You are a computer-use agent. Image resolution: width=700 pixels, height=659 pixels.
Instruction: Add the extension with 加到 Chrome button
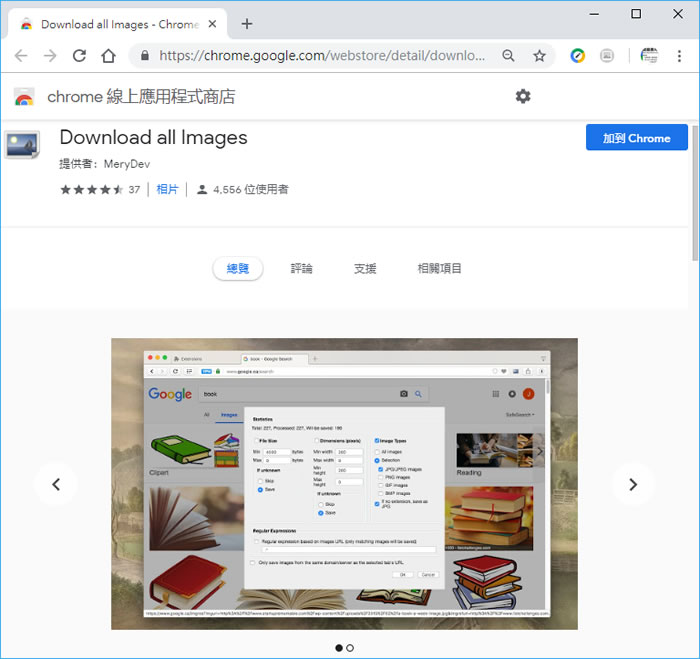pos(637,138)
